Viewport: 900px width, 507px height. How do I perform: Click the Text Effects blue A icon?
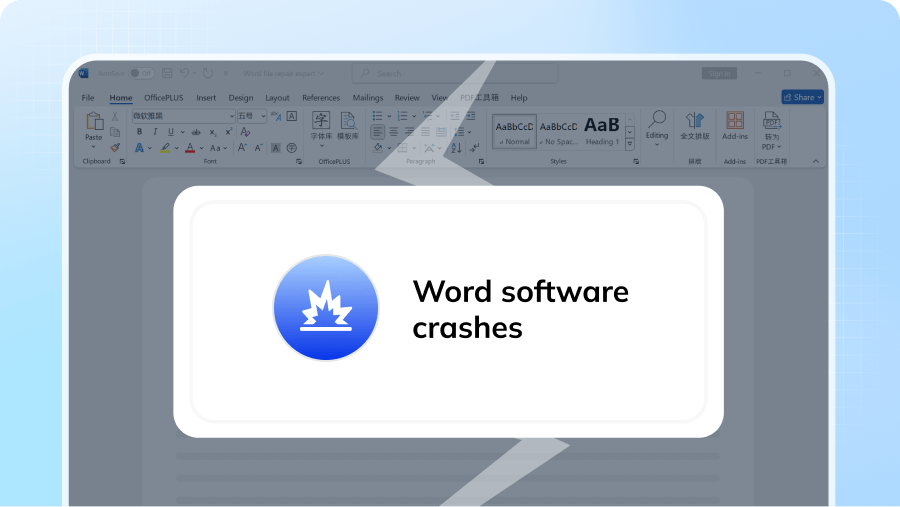click(x=139, y=148)
